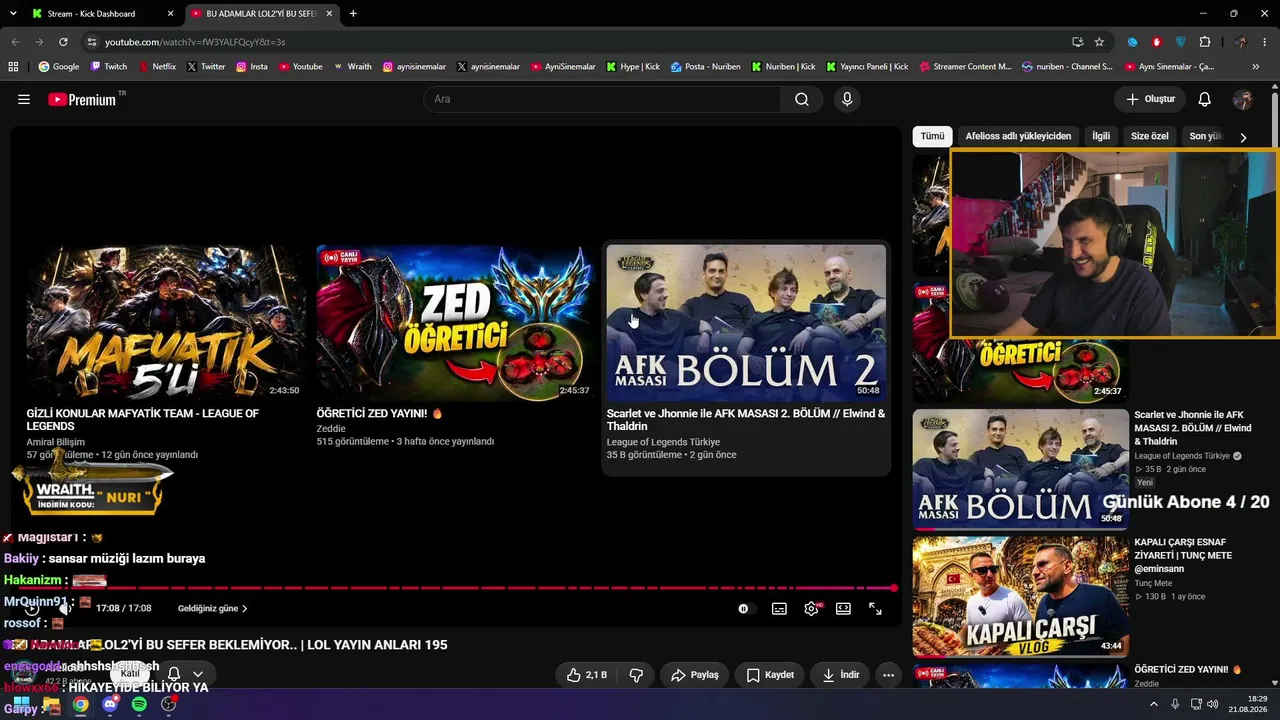Select the Size özel filter chip
Viewport: 1280px width, 720px height.
click(x=1149, y=136)
